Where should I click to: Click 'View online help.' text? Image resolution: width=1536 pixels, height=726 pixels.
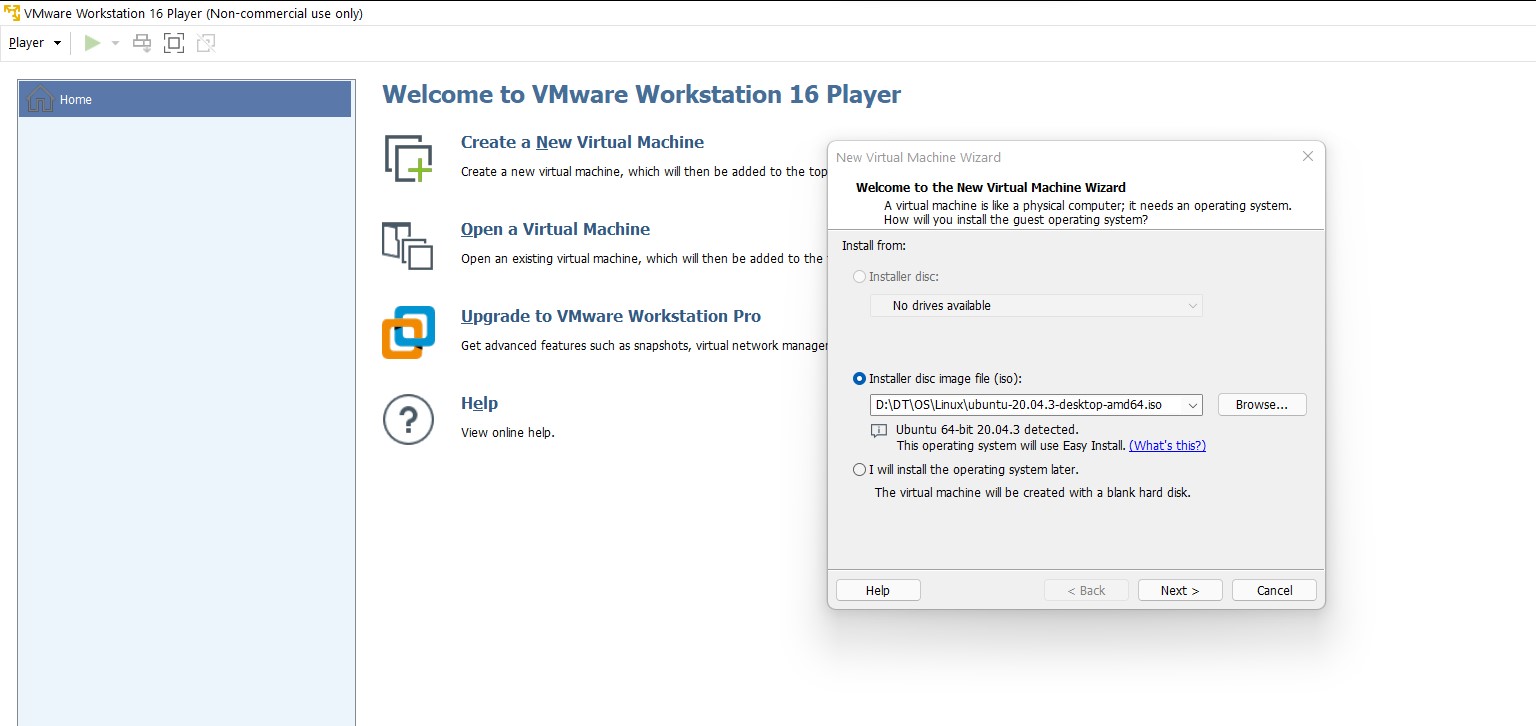coord(508,433)
